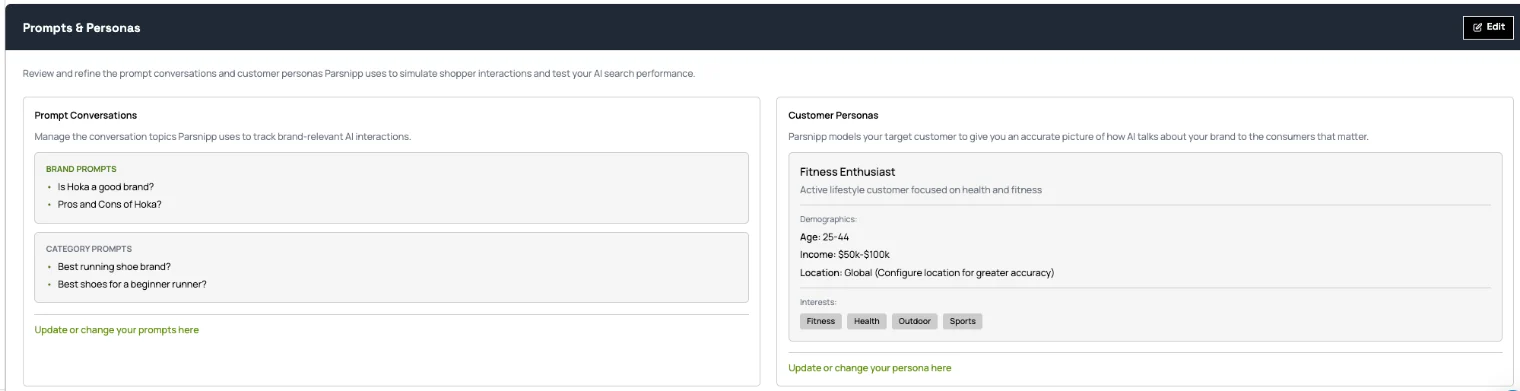Click prompt 'Best shoes for a beginner runner?'
This screenshot has height=391, width=1520.
click(x=132, y=284)
